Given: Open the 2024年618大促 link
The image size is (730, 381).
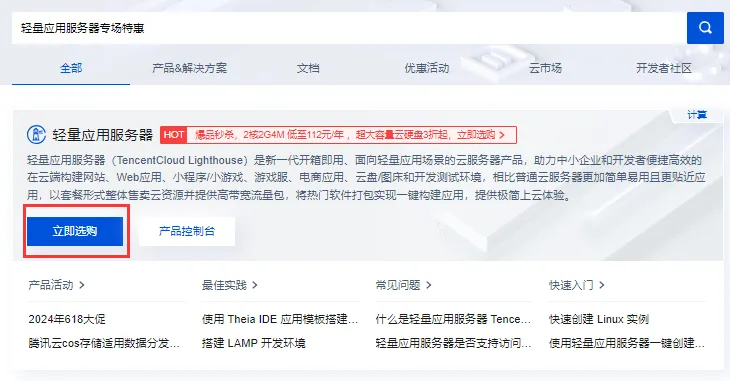Looking at the screenshot, I should (x=67, y=319).
